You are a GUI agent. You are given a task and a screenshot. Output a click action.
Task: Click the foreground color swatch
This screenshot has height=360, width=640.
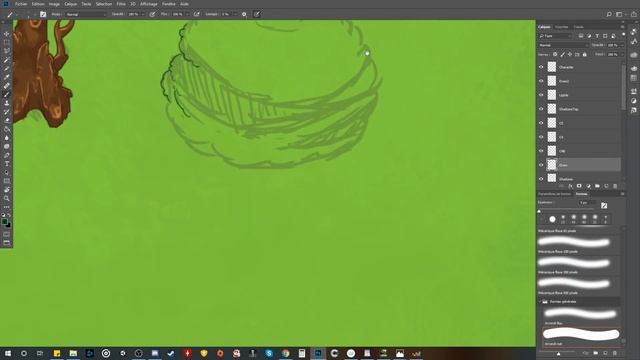click(4, 222)
